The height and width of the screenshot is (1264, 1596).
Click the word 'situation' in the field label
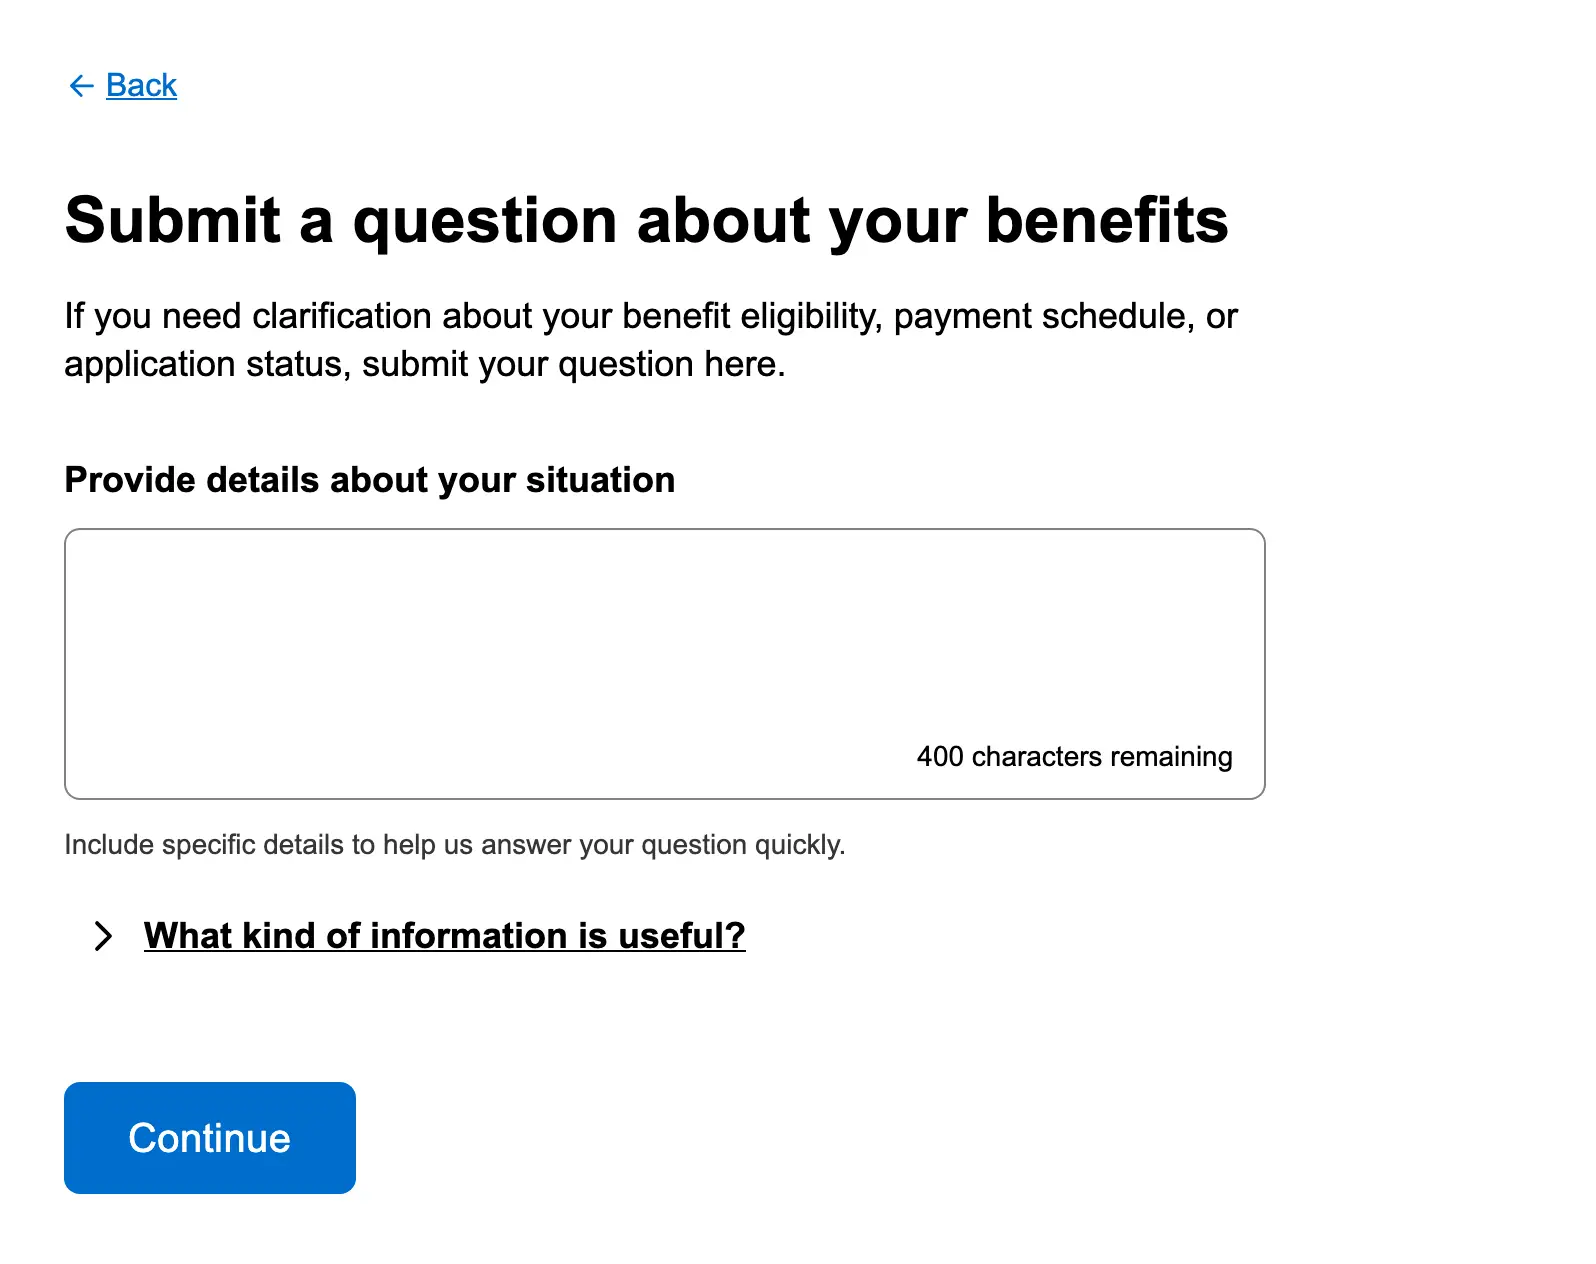(600, 480)
